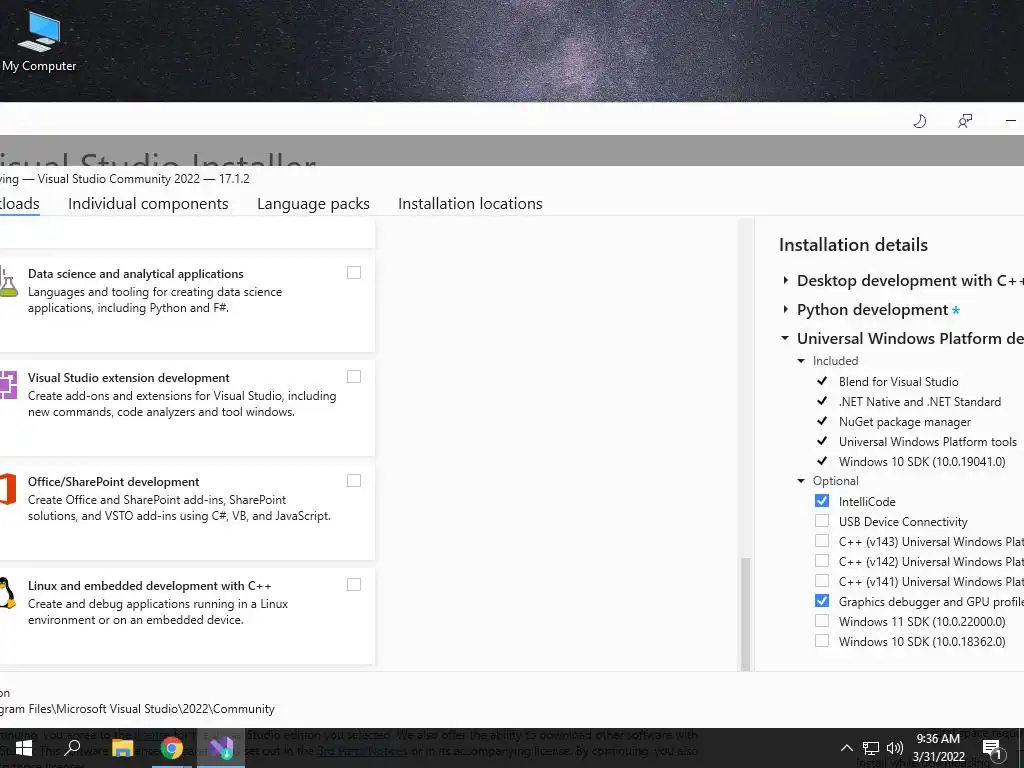This screenshot has height=768, width=1024.
Task: Click the flask icon for Data science
Action: (x=8, y=282)
